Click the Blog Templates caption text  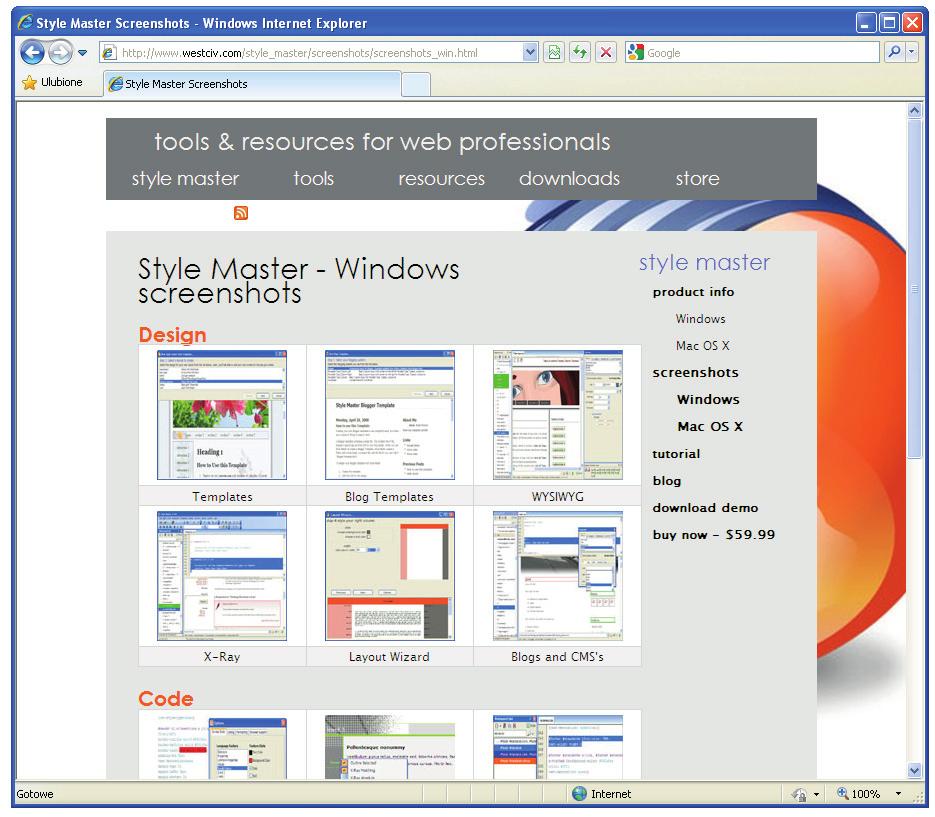click(x=389, y=496)
